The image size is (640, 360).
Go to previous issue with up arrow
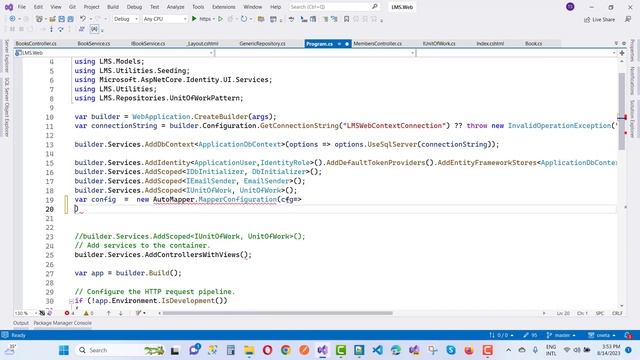[109, 313]
